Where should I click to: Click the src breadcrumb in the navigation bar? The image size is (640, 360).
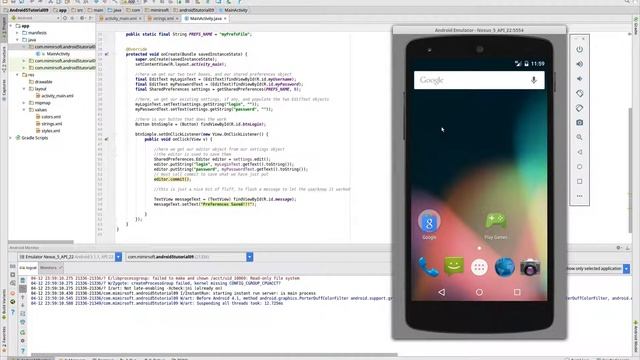pos(78,10)
